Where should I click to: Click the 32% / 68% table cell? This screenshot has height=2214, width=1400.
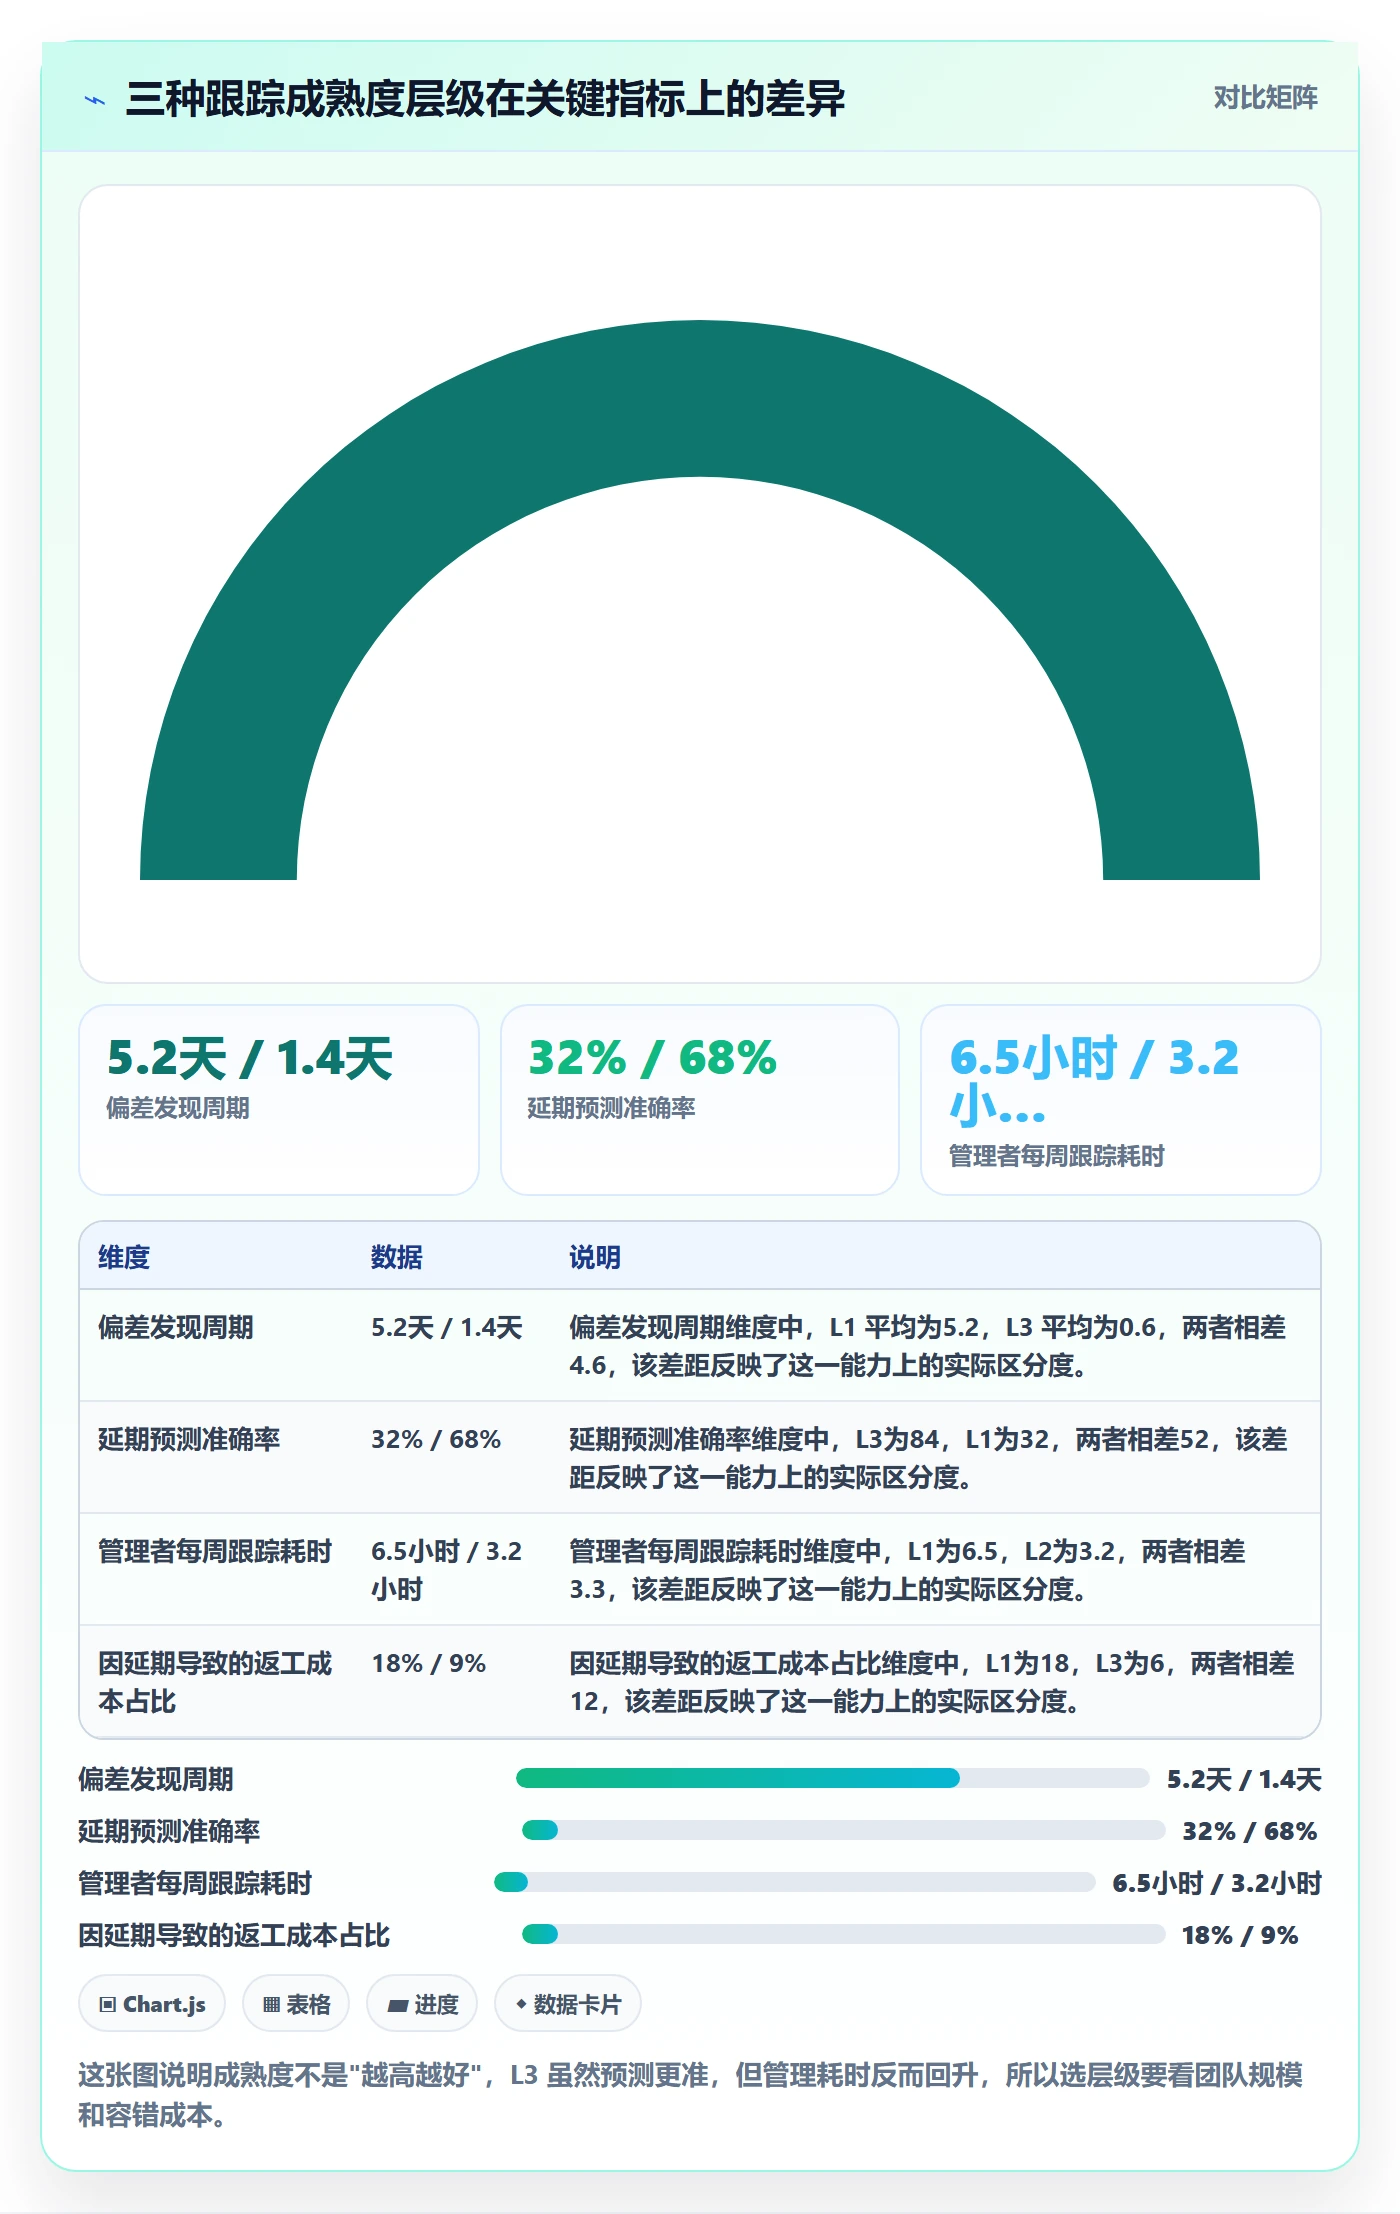point(436,1439)
